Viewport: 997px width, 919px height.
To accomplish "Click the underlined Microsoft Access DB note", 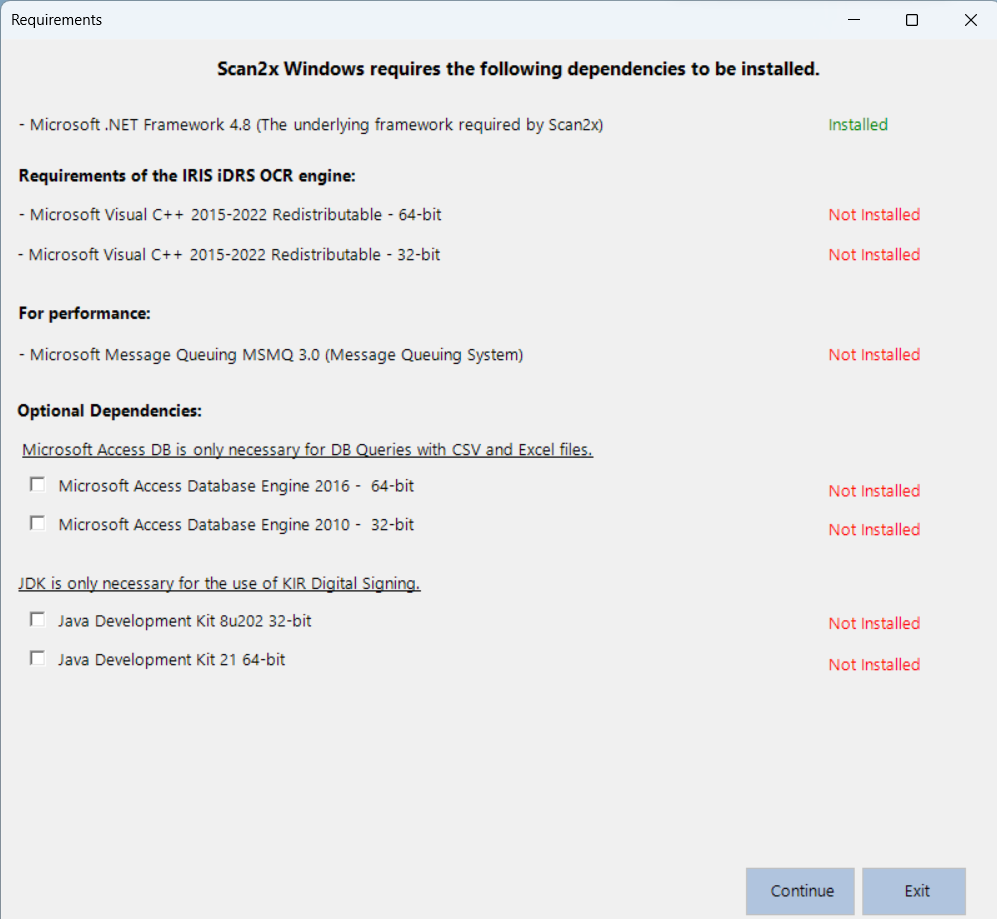I will click(x=307, y=450).
